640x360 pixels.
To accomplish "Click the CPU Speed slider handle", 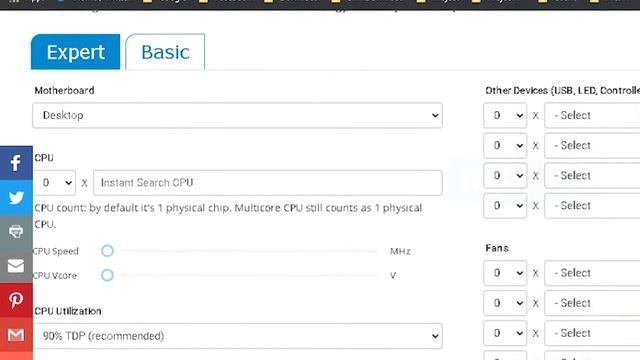I will pos(107,251).
